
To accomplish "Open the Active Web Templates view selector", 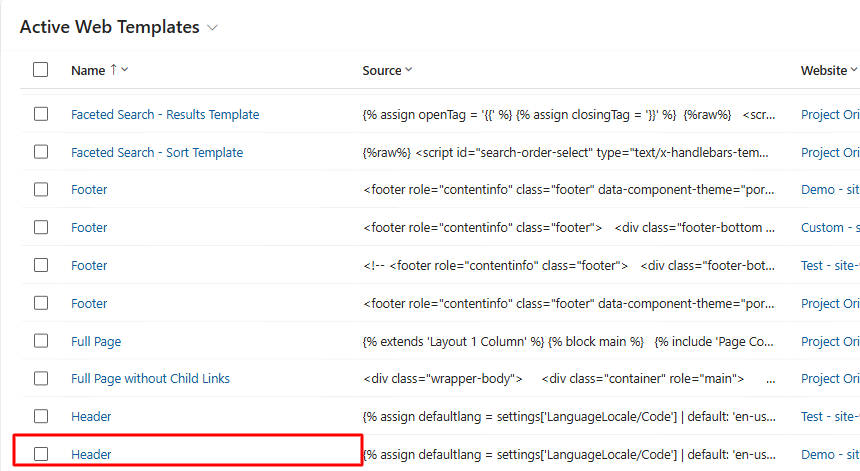I will [x=212, y=28].
